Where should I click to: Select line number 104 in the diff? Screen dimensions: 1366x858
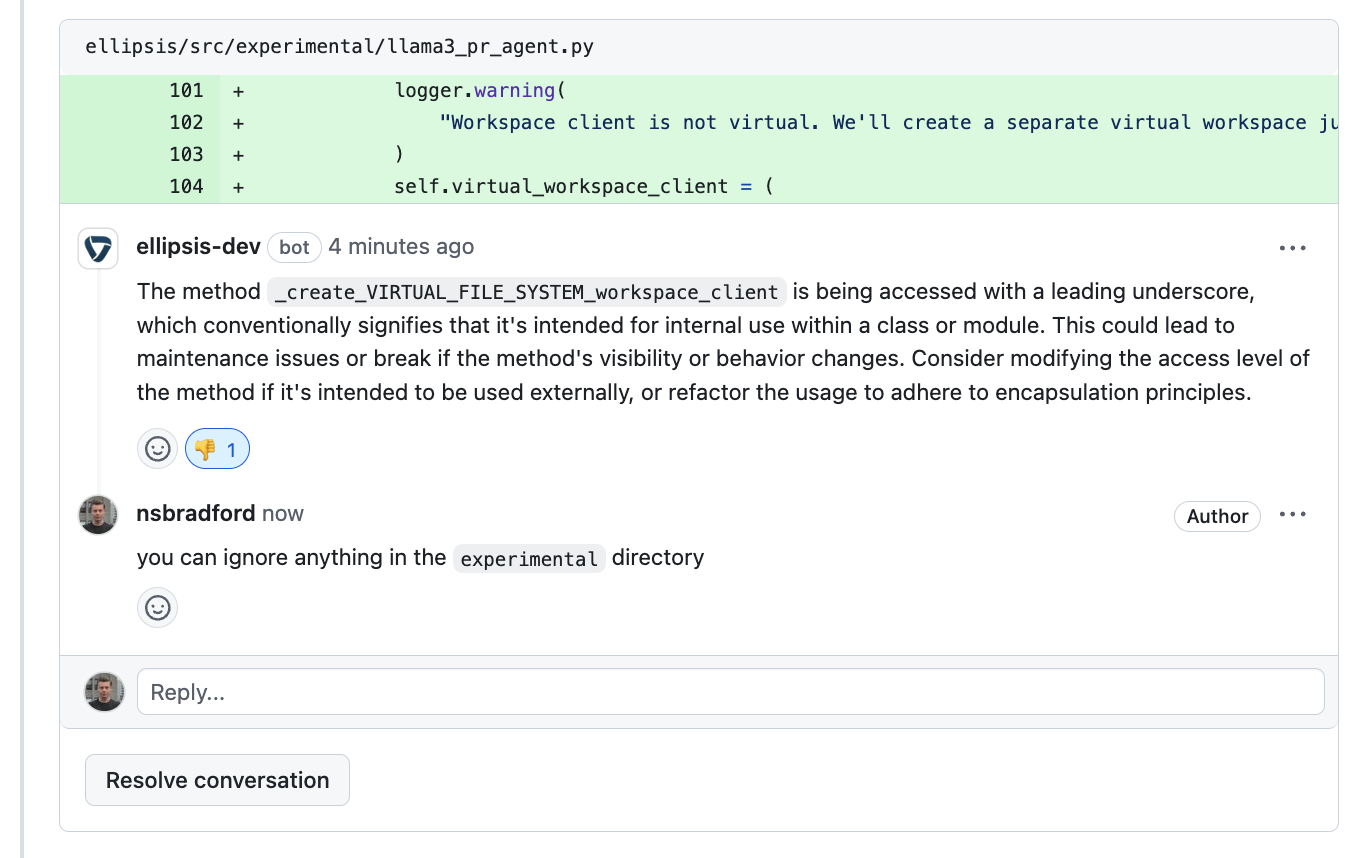[186, 186]
